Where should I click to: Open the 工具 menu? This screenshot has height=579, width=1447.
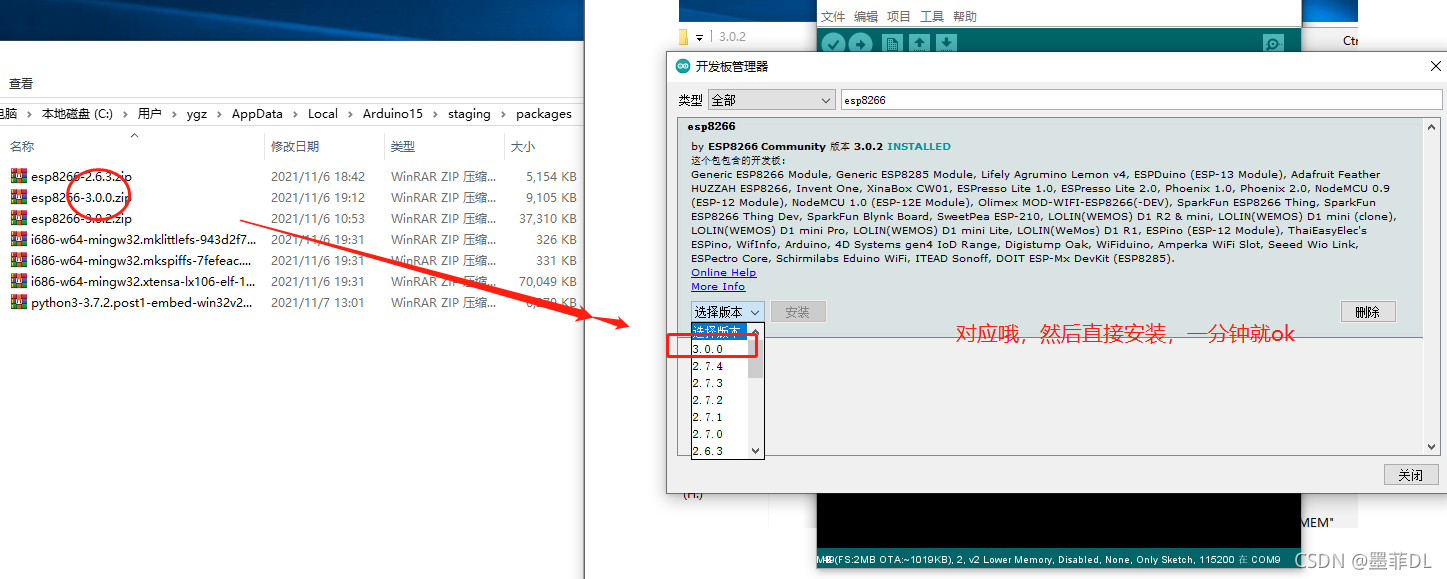point(932,15)
